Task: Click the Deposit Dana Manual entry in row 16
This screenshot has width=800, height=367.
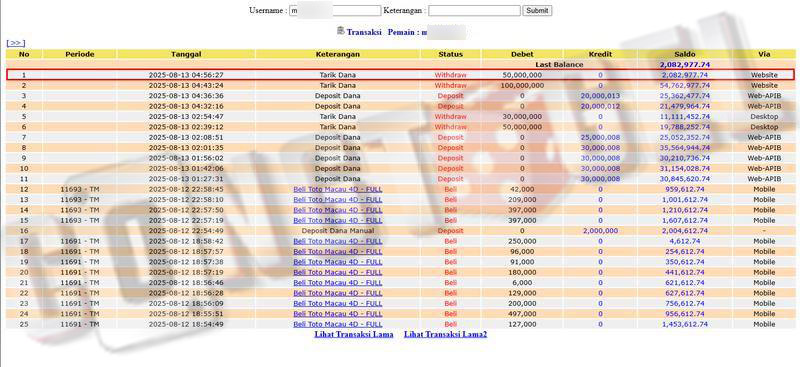Action: (338, 231)
